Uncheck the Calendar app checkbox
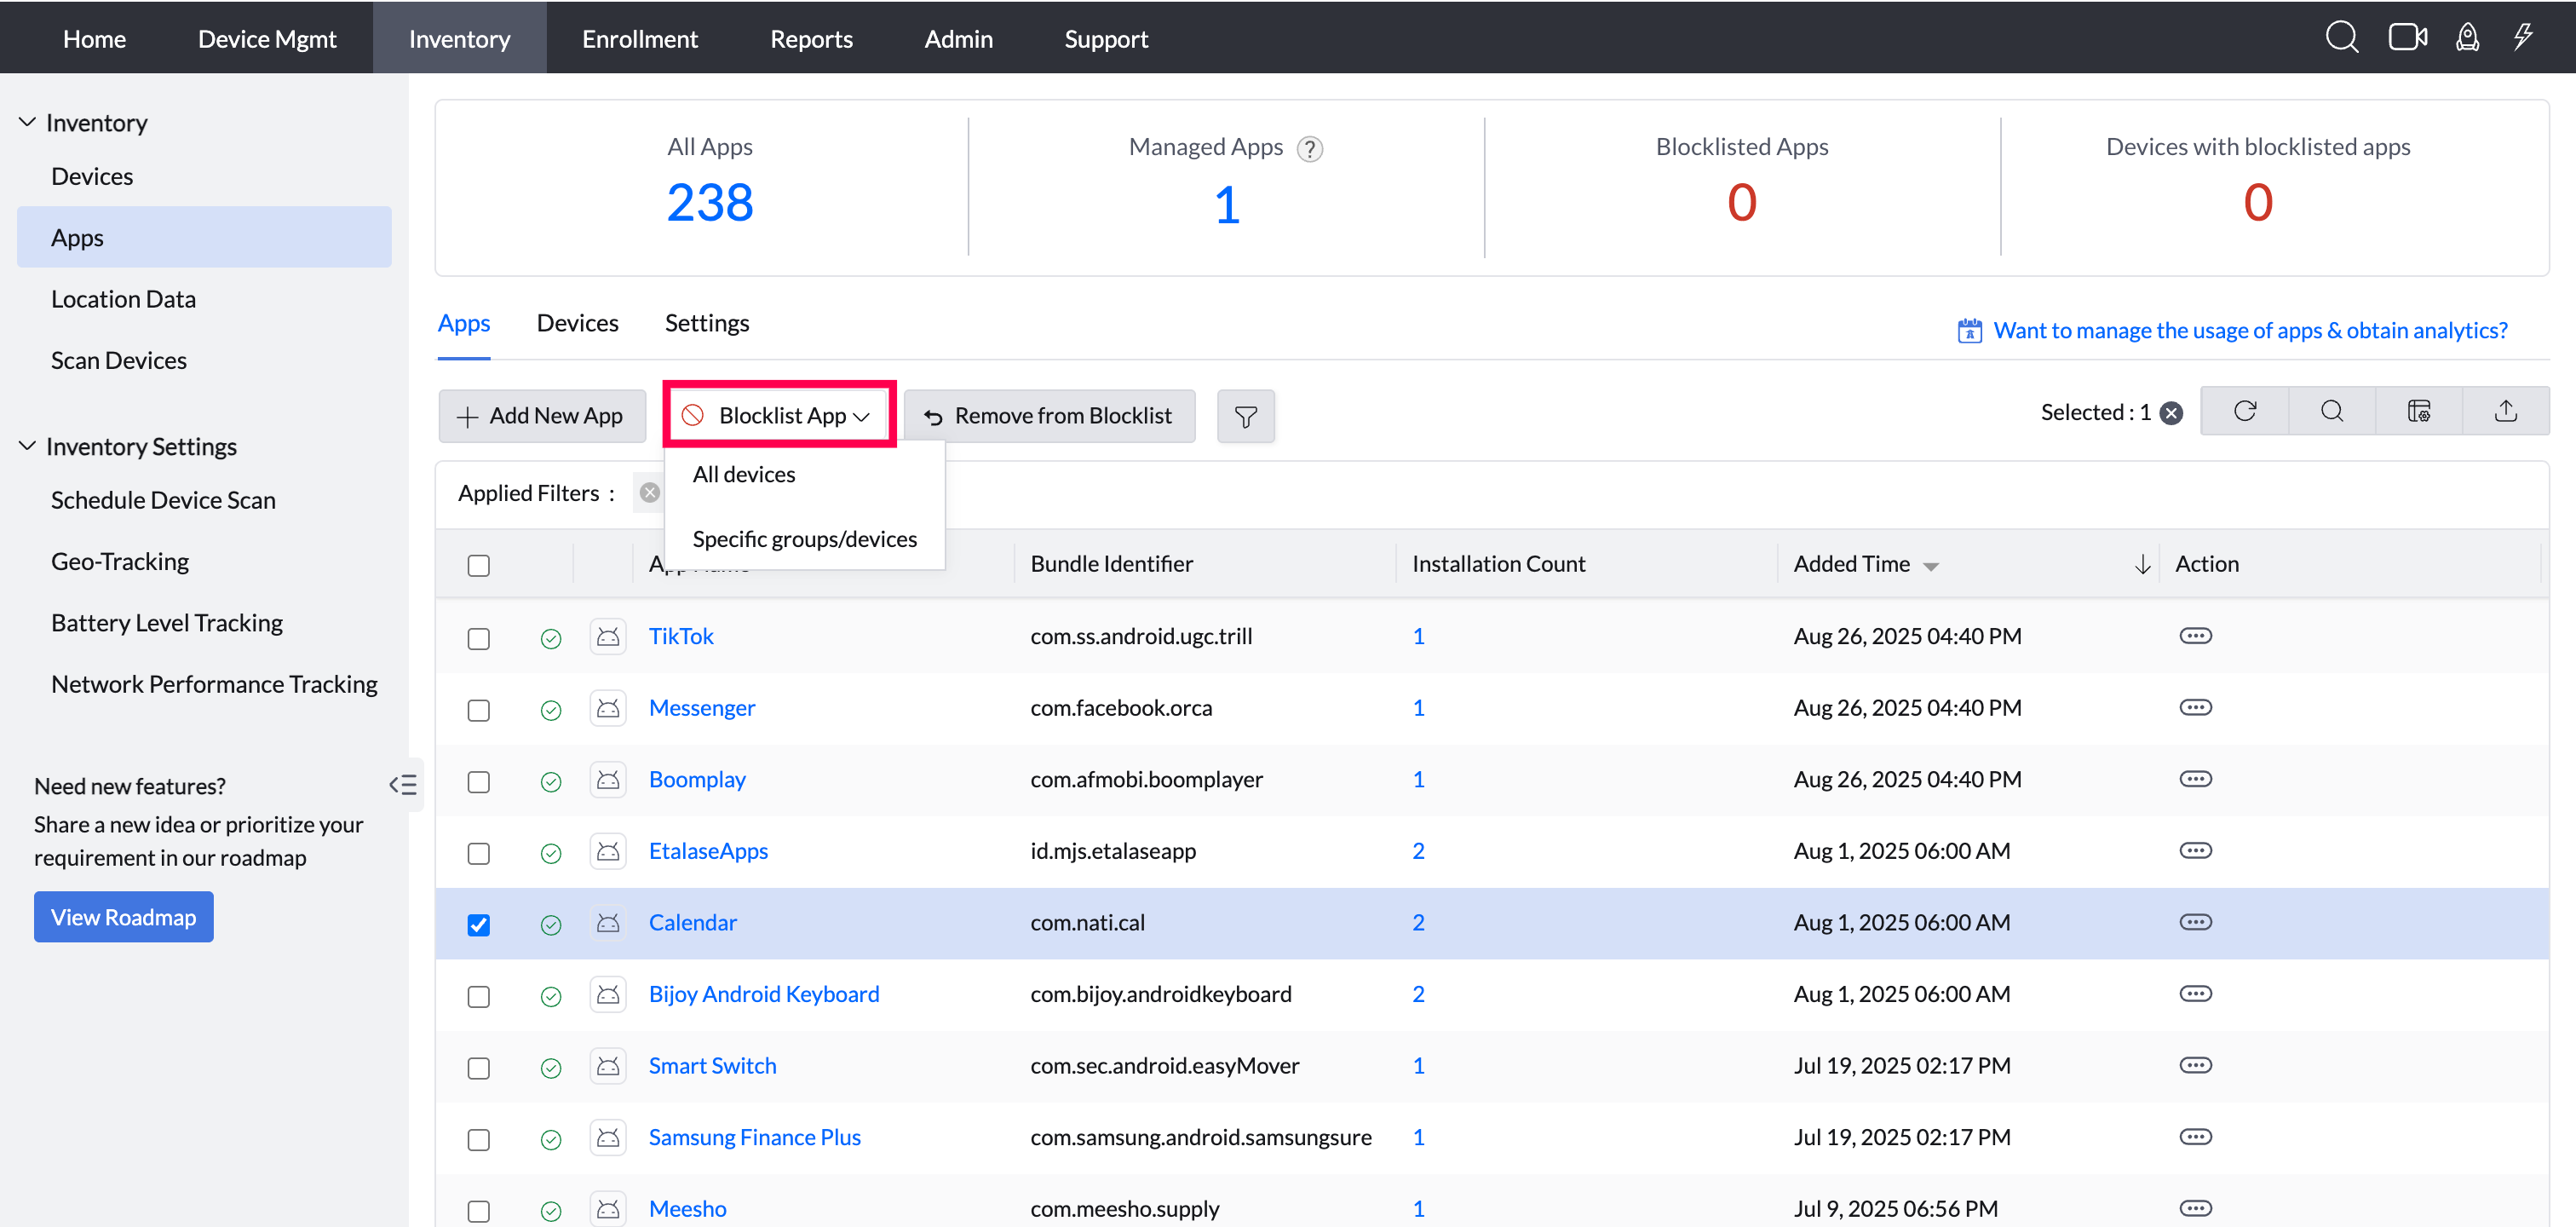The image size is (2576, 1227). coord(478,924)
